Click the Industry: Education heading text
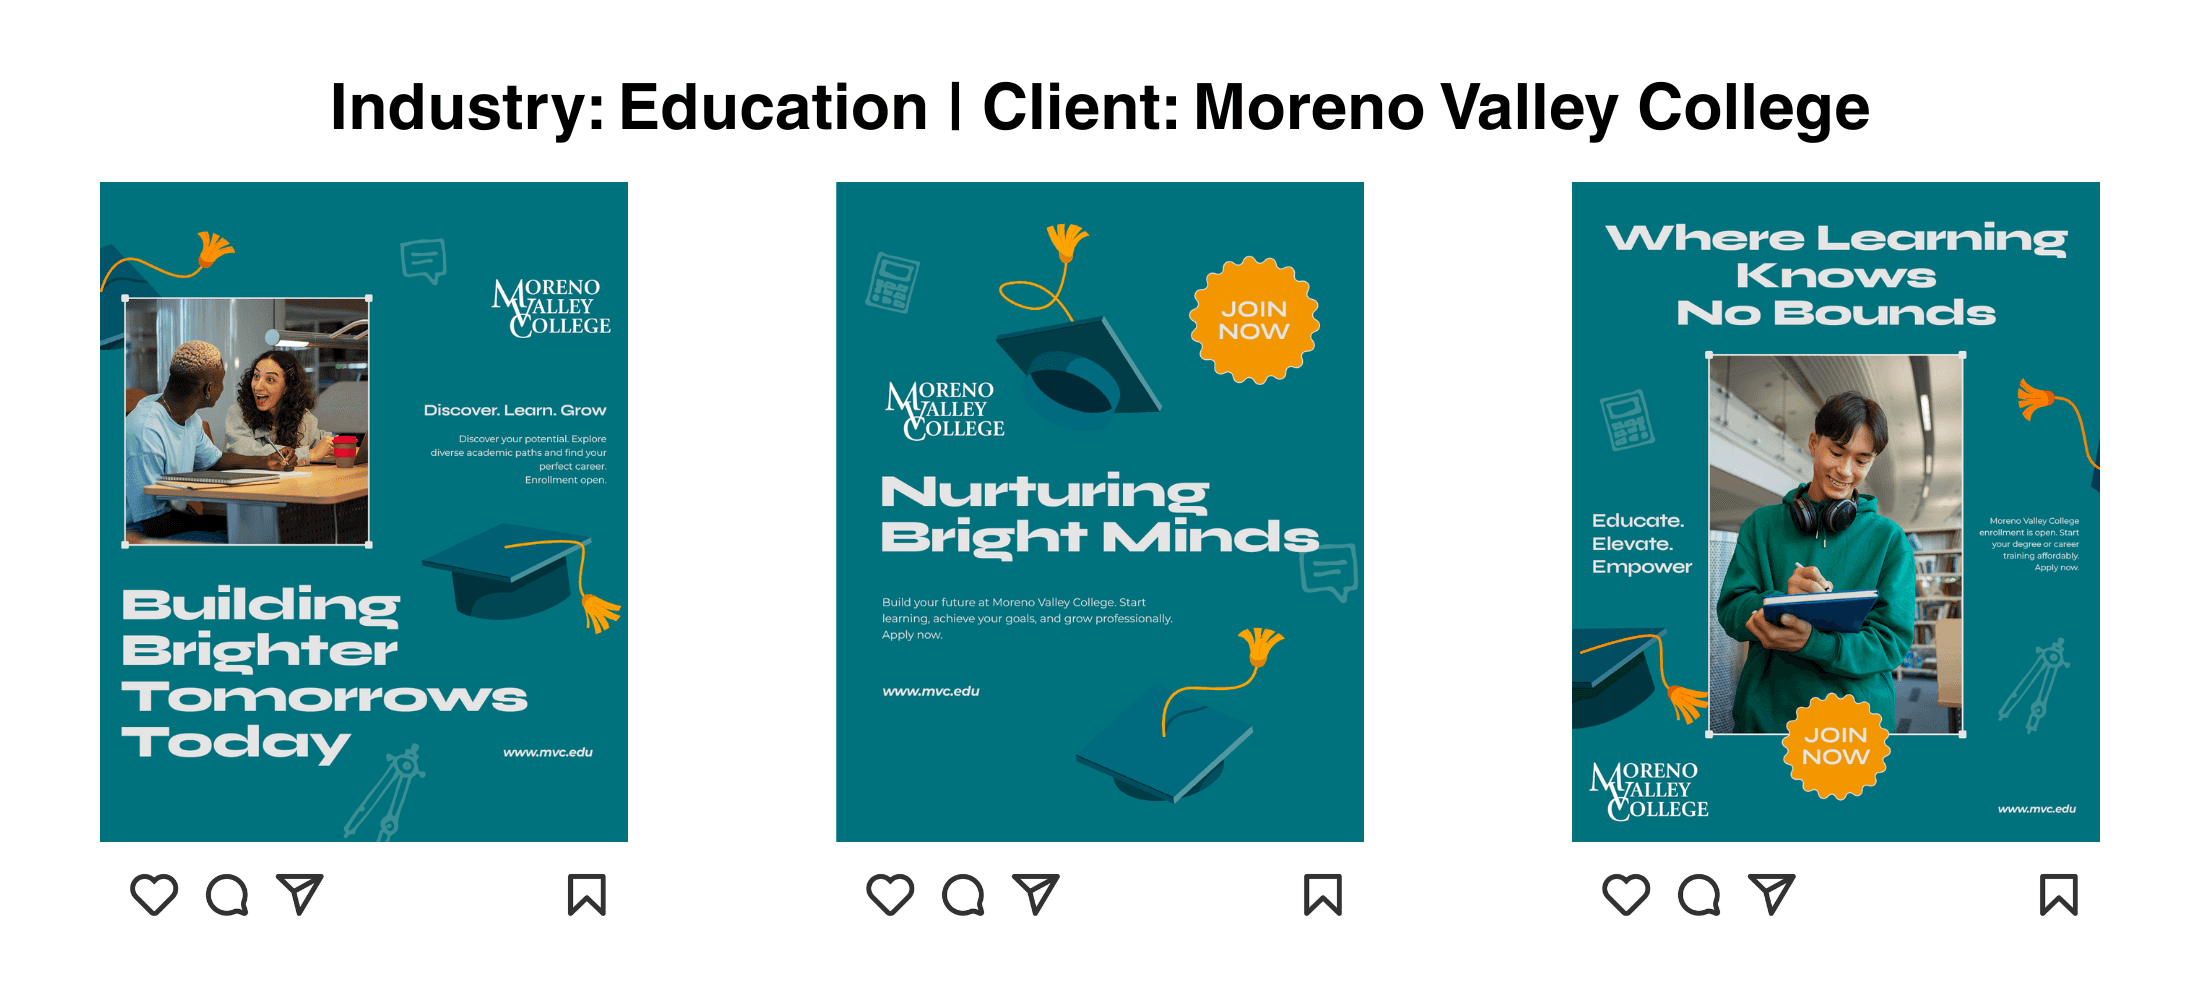 629,107
